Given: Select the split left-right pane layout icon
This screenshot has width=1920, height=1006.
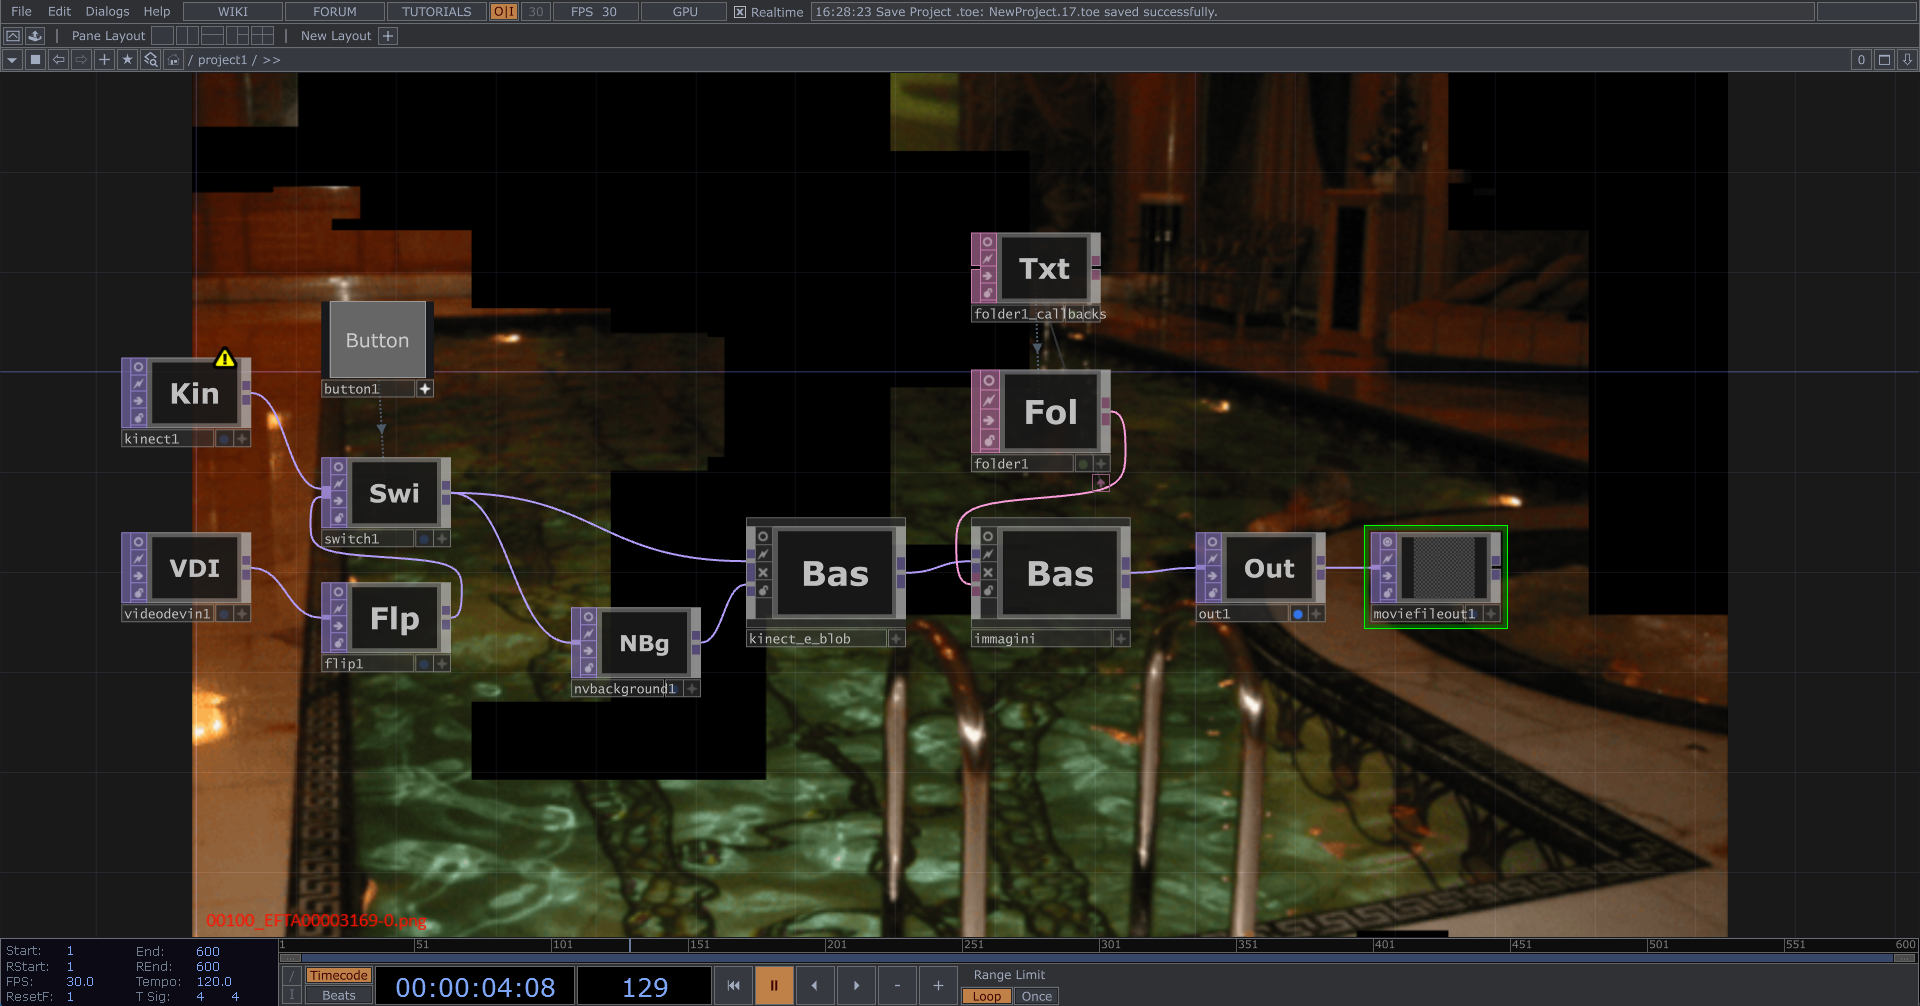Looking at the screenshot, I should pyautogui.click(x=187, y=36).
